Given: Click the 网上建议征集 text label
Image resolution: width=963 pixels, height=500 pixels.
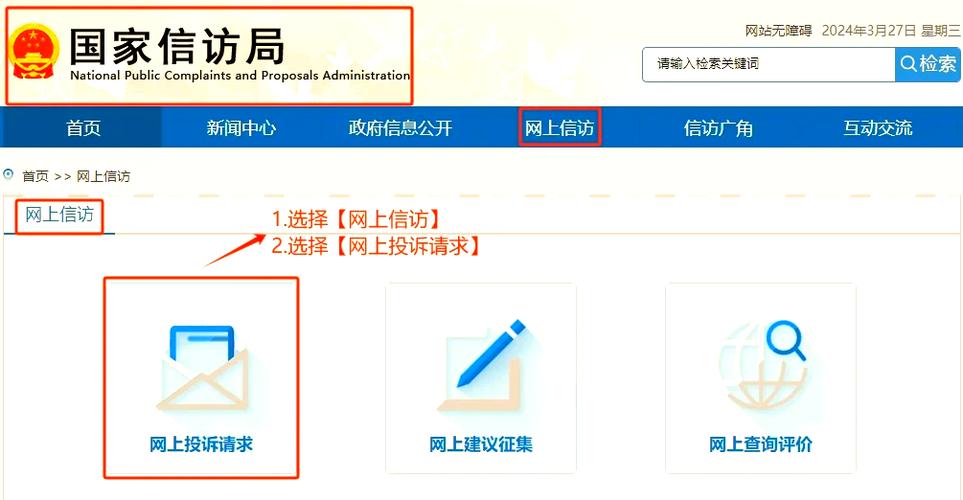Looking at the screenshot, I should point(481,444).
